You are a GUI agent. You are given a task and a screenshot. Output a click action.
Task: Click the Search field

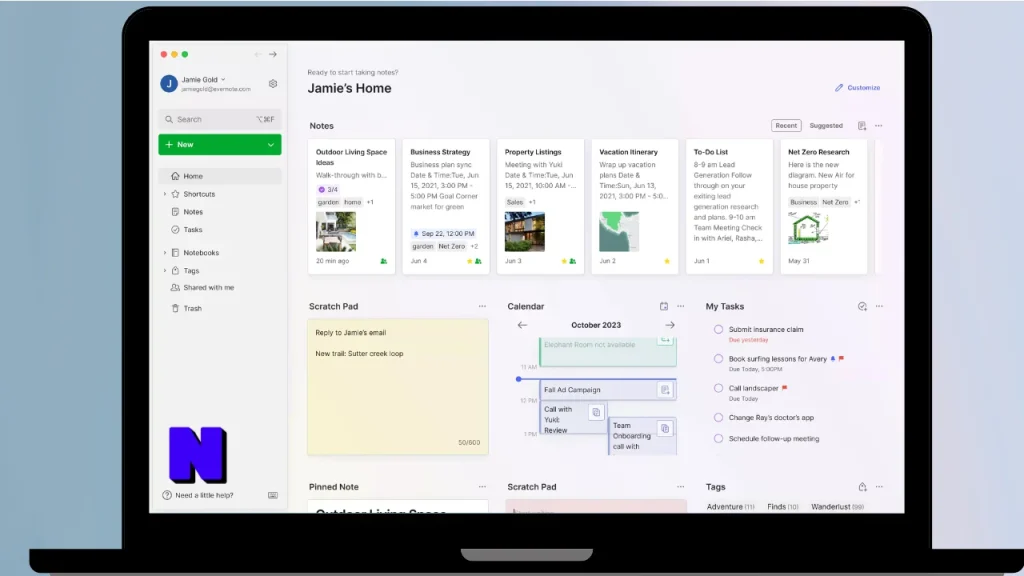pos(219,120)
